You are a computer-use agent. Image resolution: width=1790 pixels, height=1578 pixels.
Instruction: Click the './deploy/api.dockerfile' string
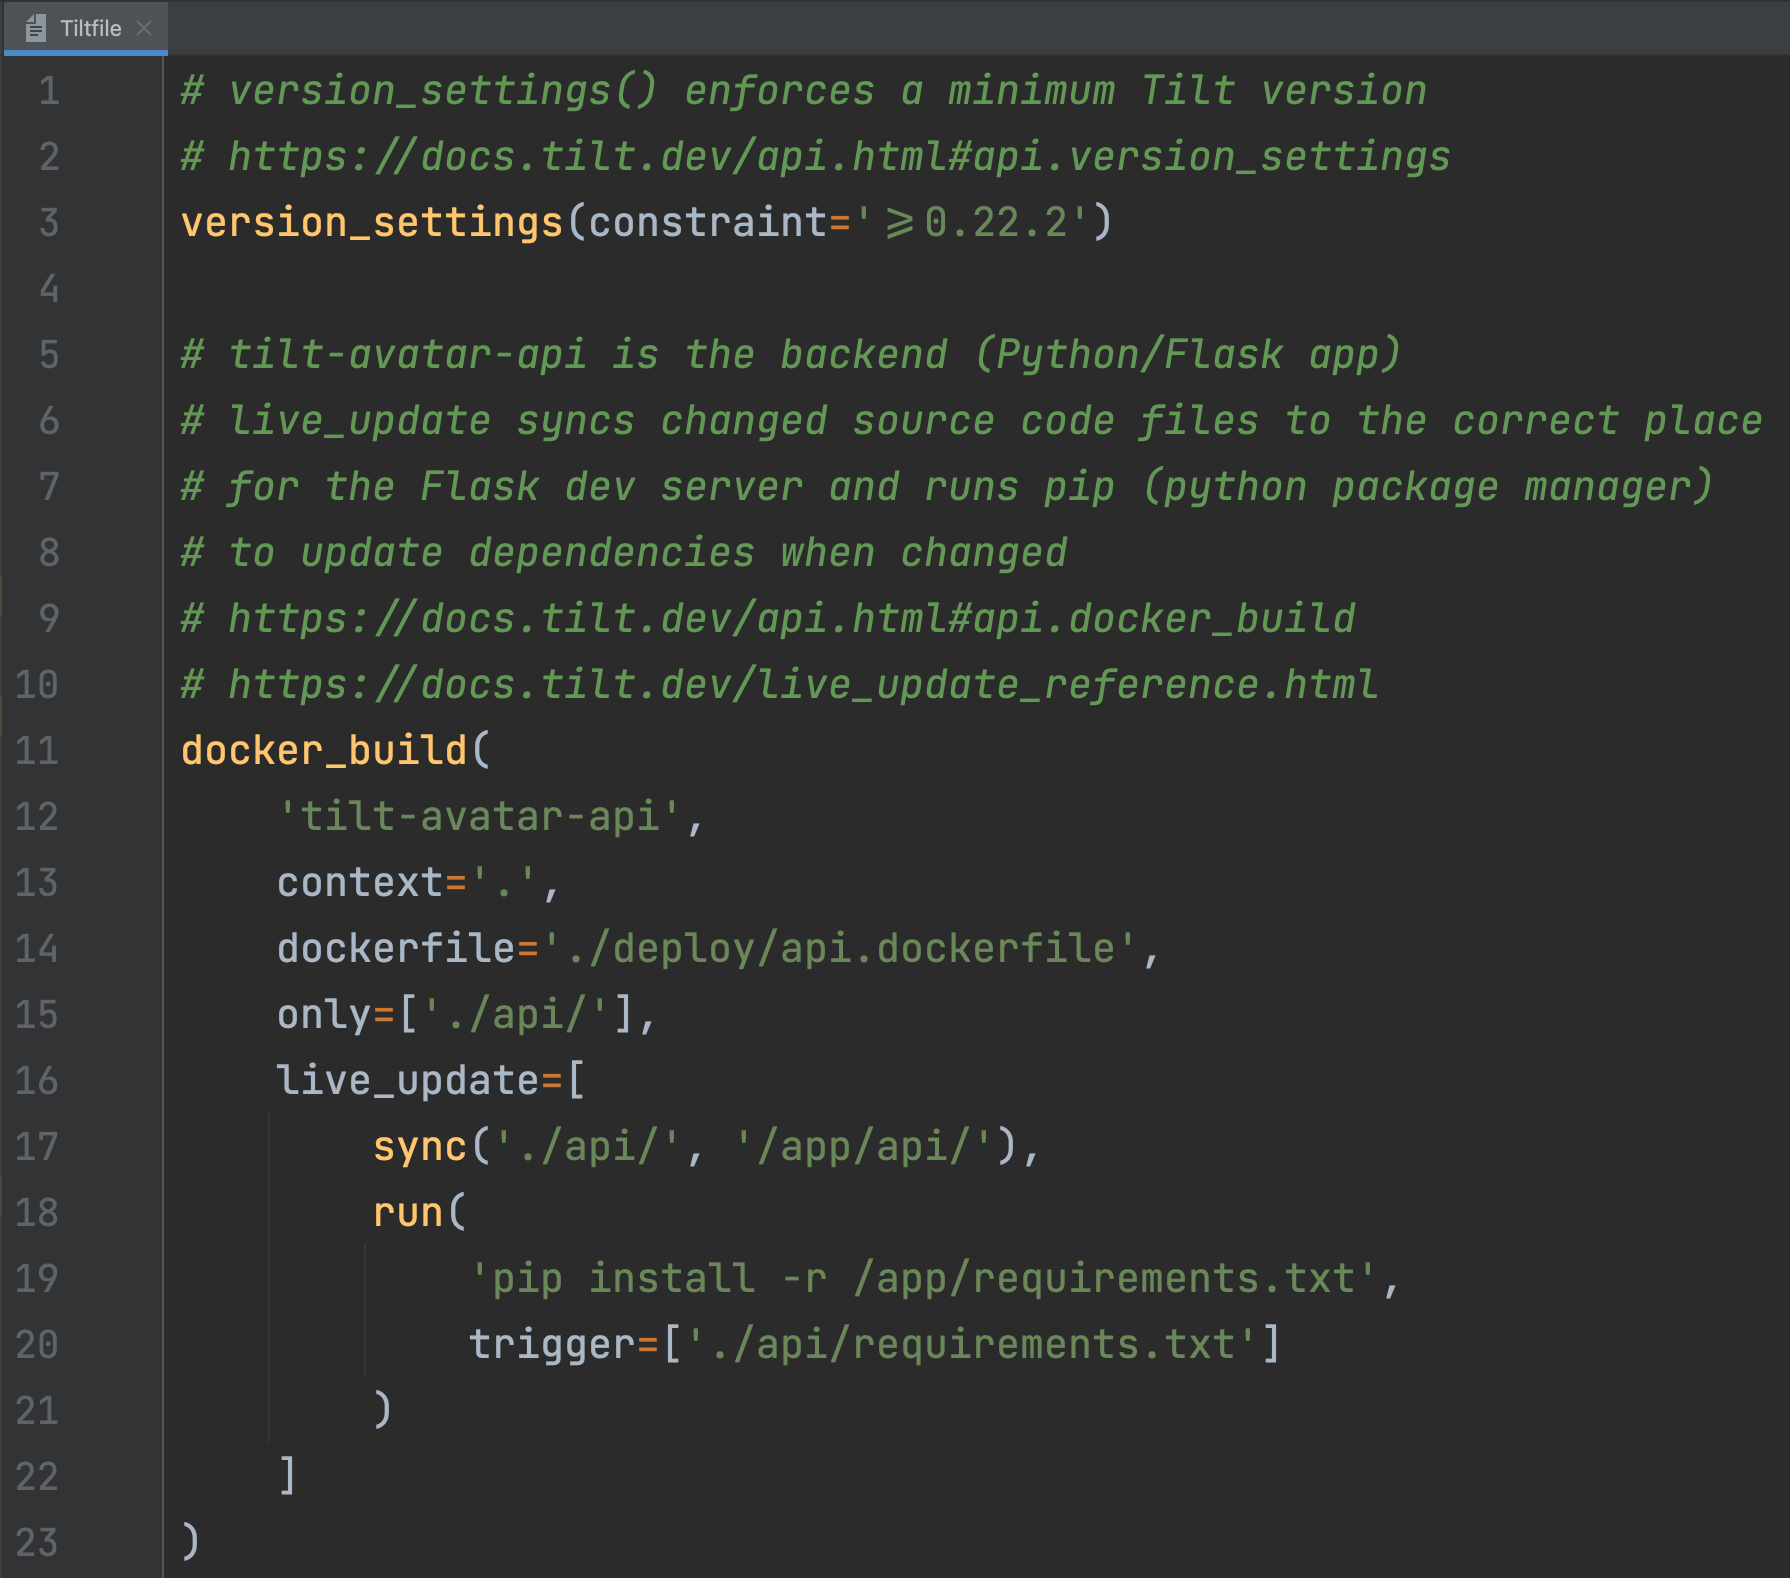[840, 949]
